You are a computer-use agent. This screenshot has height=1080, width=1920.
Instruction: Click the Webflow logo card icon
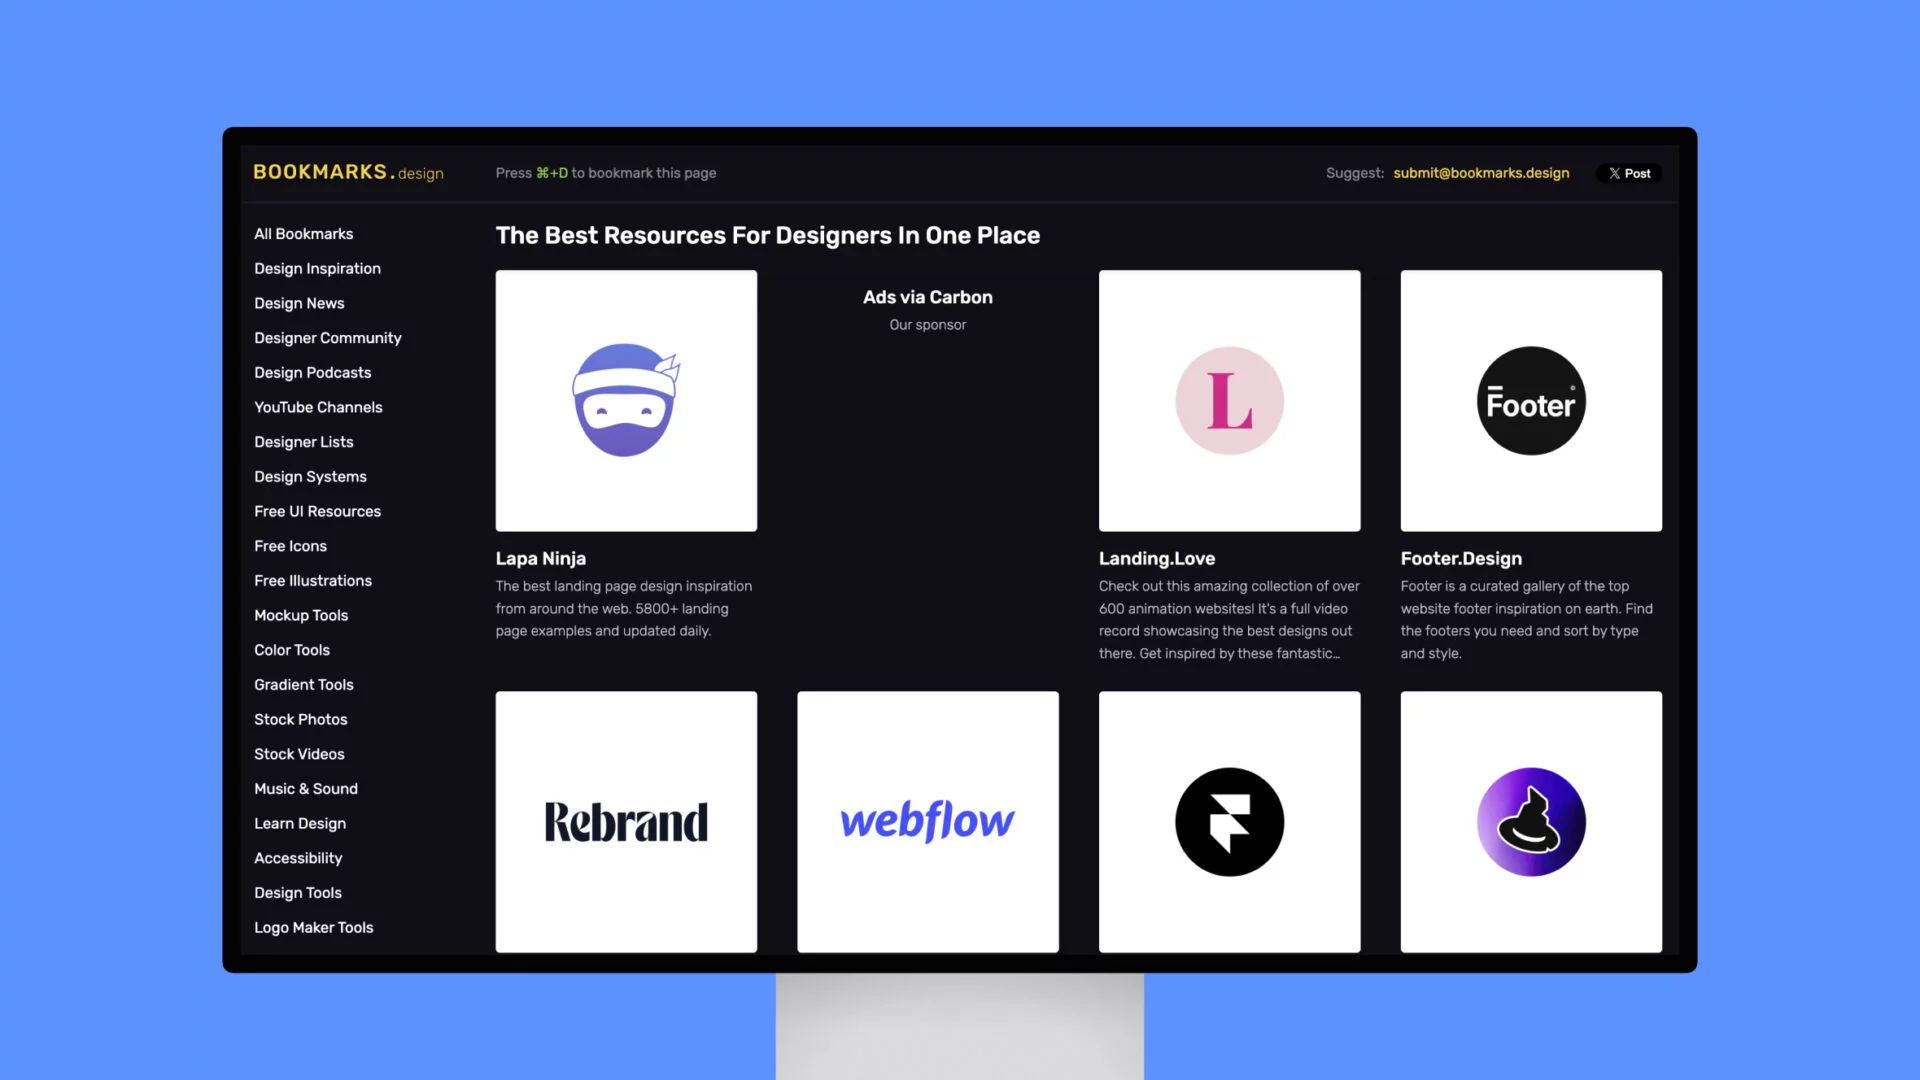pos(927,822)
